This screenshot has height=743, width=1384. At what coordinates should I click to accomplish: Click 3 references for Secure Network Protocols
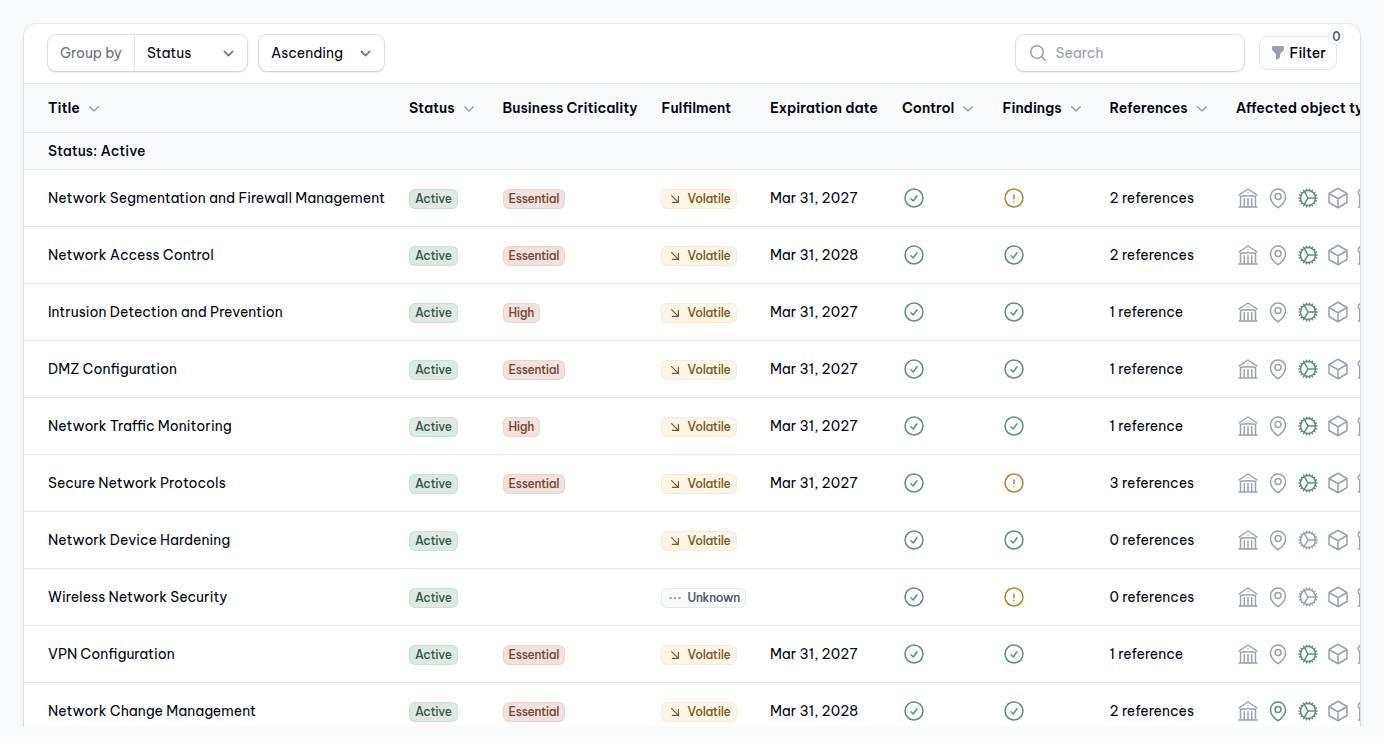coord(1151,483)
